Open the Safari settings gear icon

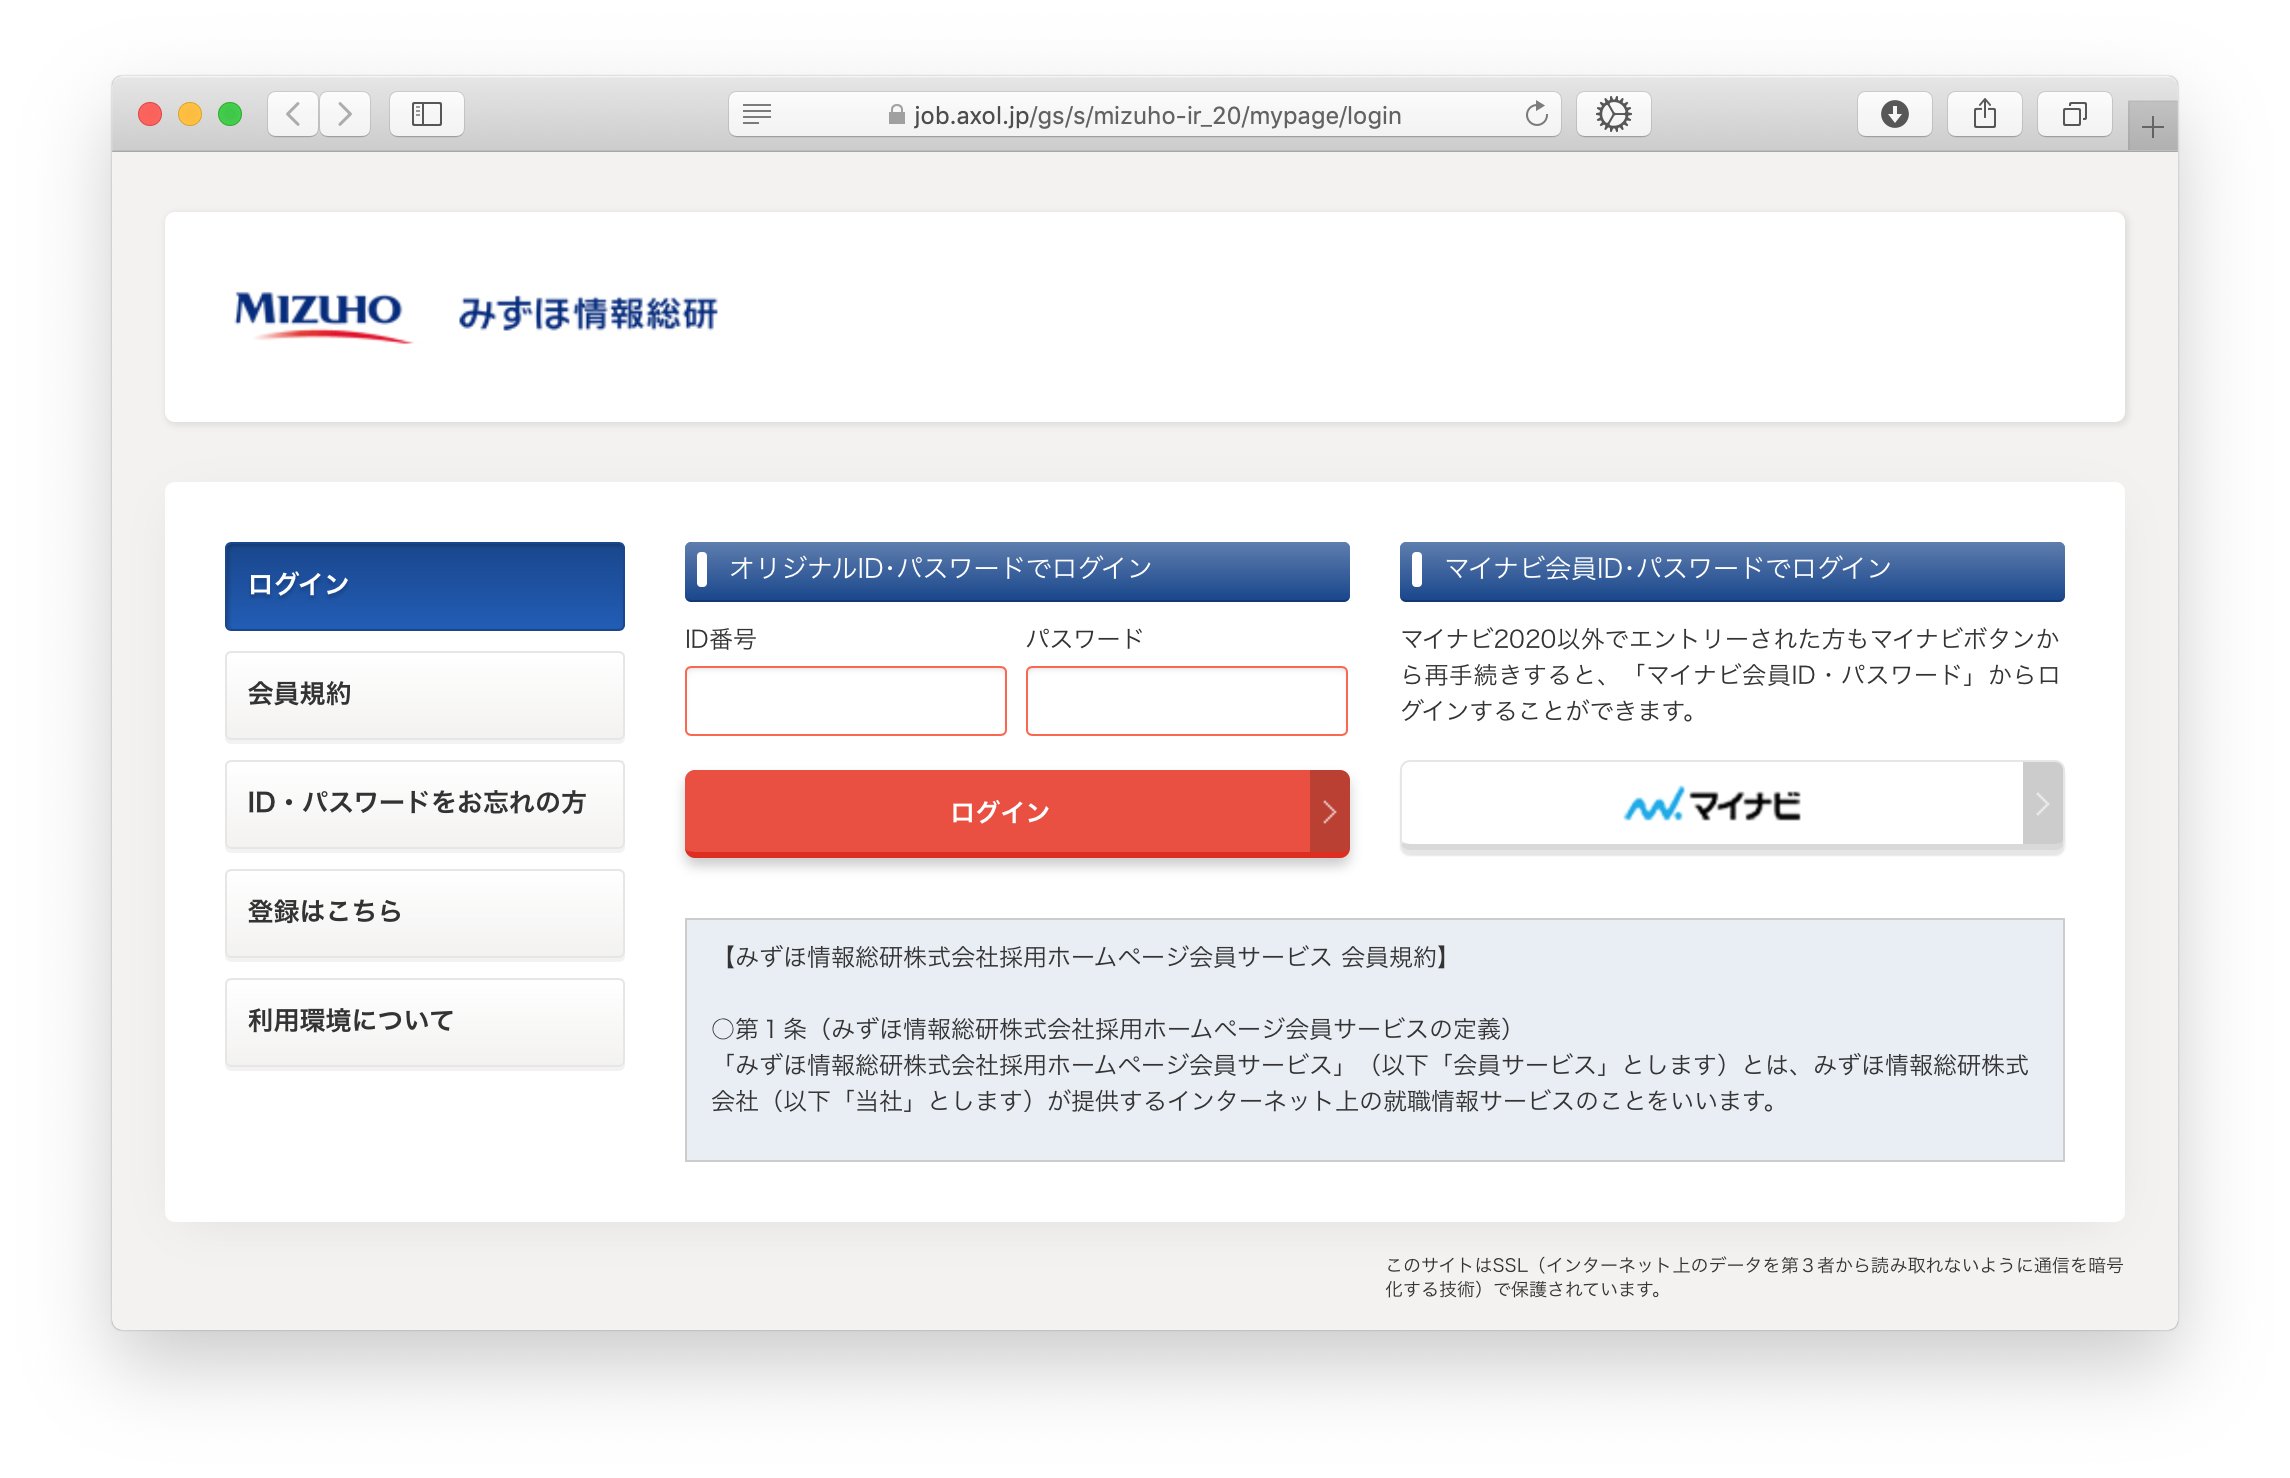[x=1612, y=114]
